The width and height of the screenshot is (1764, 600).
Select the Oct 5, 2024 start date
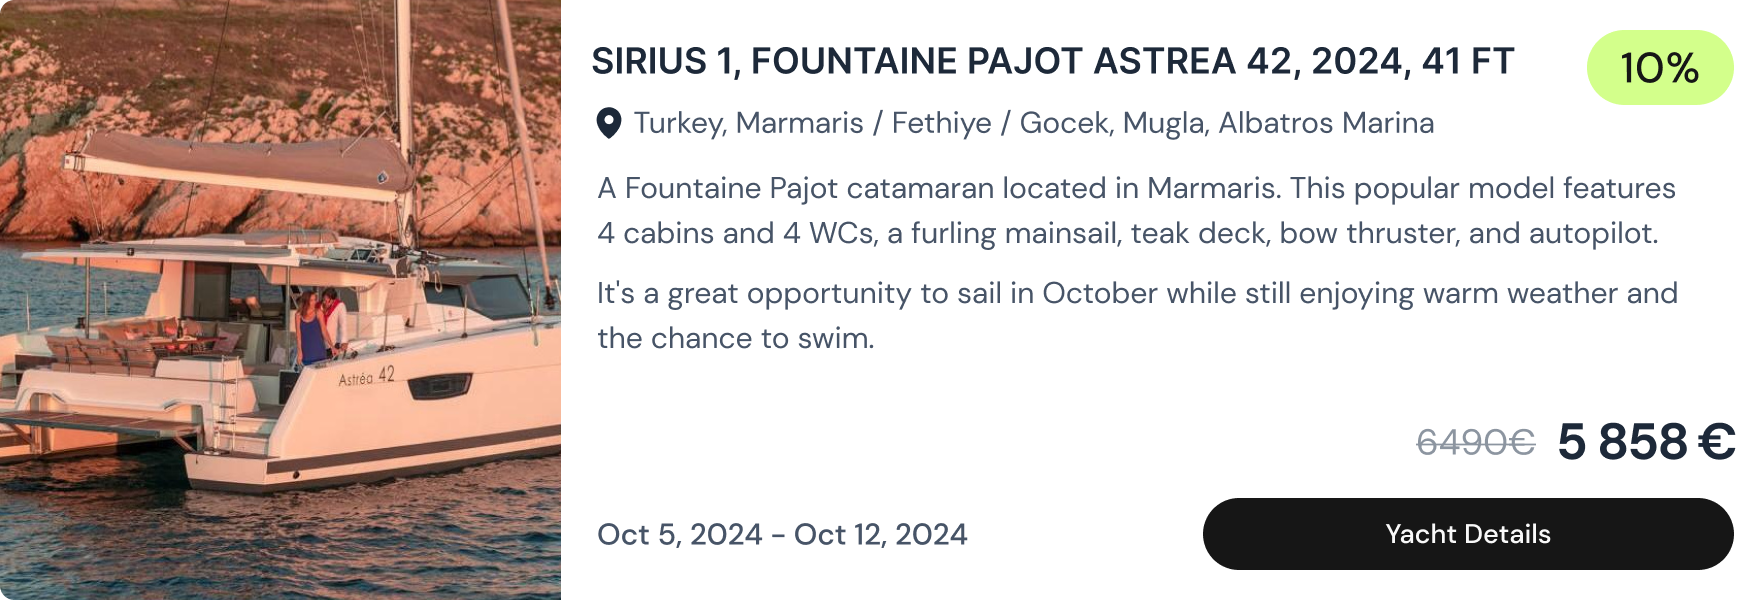pyautogui.click(x=679, y=534)
